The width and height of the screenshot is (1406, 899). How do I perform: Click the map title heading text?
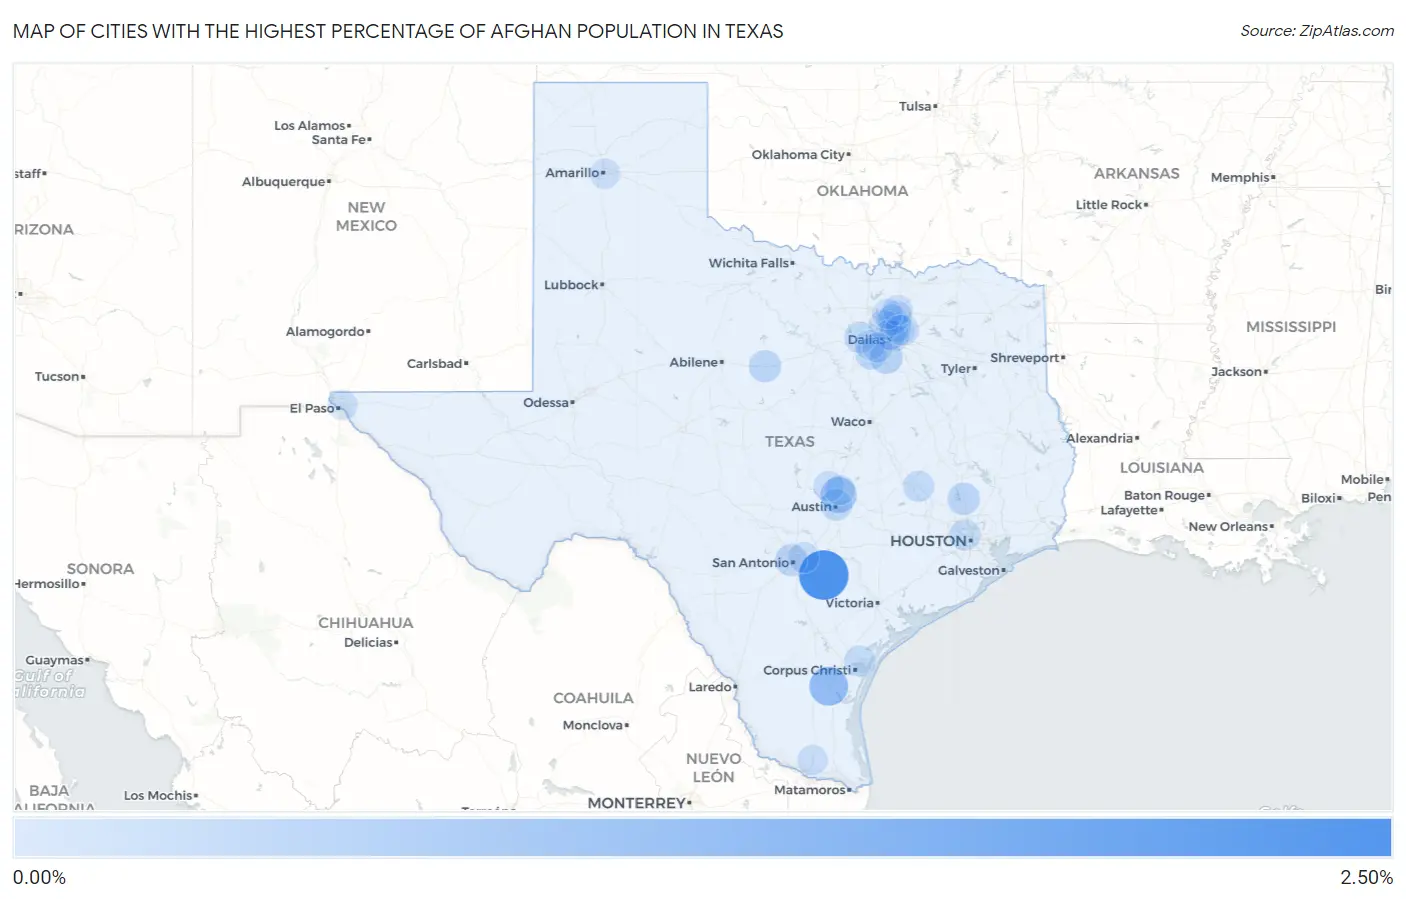click(398, 31)
